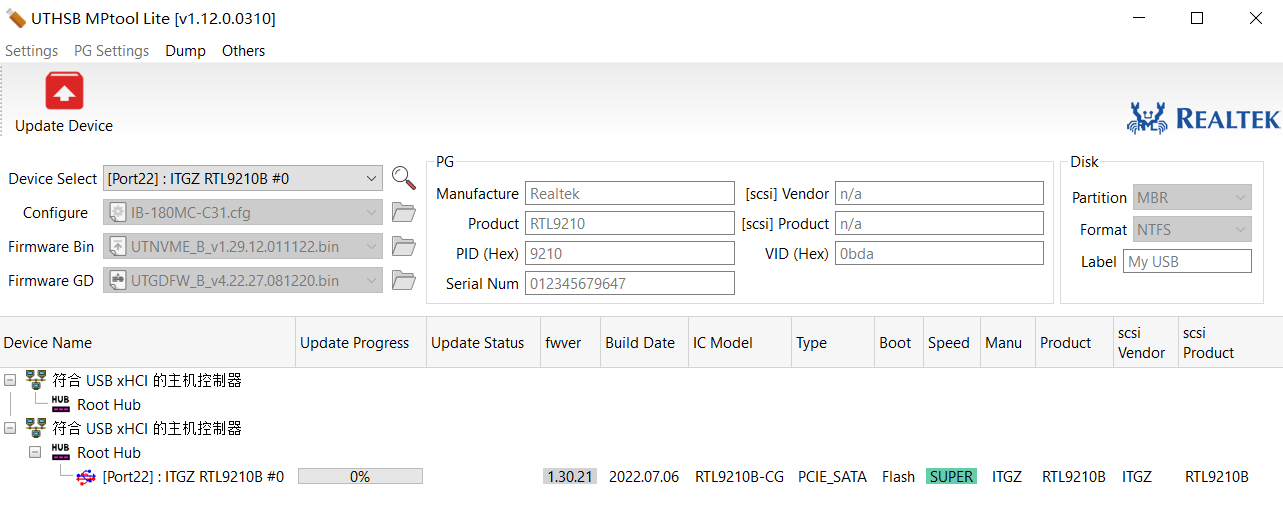The image size is (1283, 528).
Task: Click the red Update Device icon
Action: click(x=64, y=91)
